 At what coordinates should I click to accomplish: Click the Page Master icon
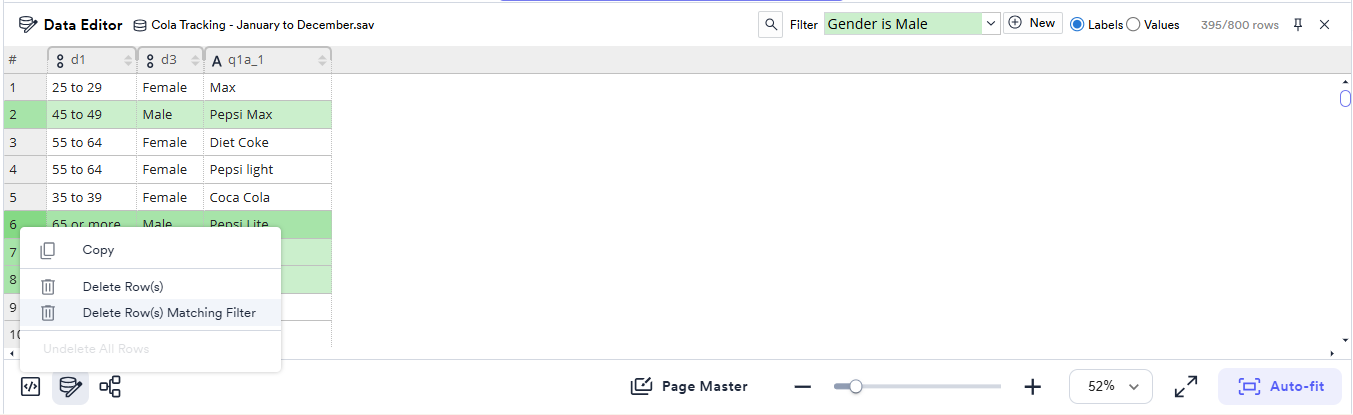(641, 386)
